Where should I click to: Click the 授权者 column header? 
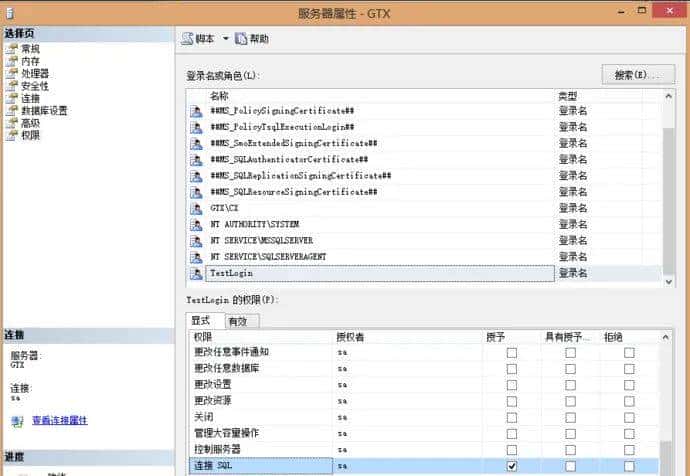(x=350, y=337)
